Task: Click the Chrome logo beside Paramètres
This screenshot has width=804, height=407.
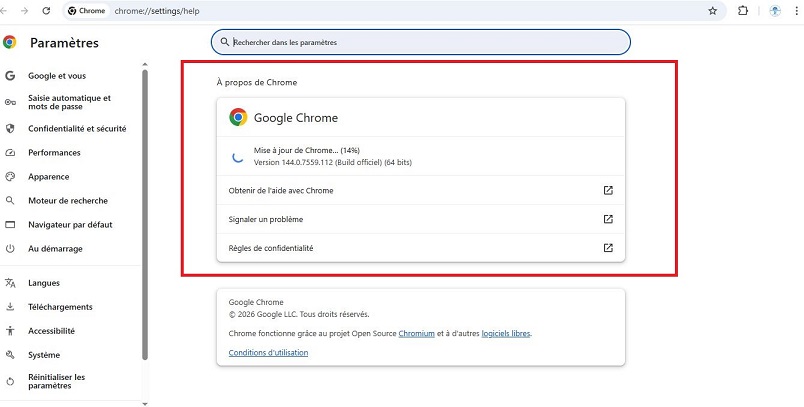Action: pos(10,43)
